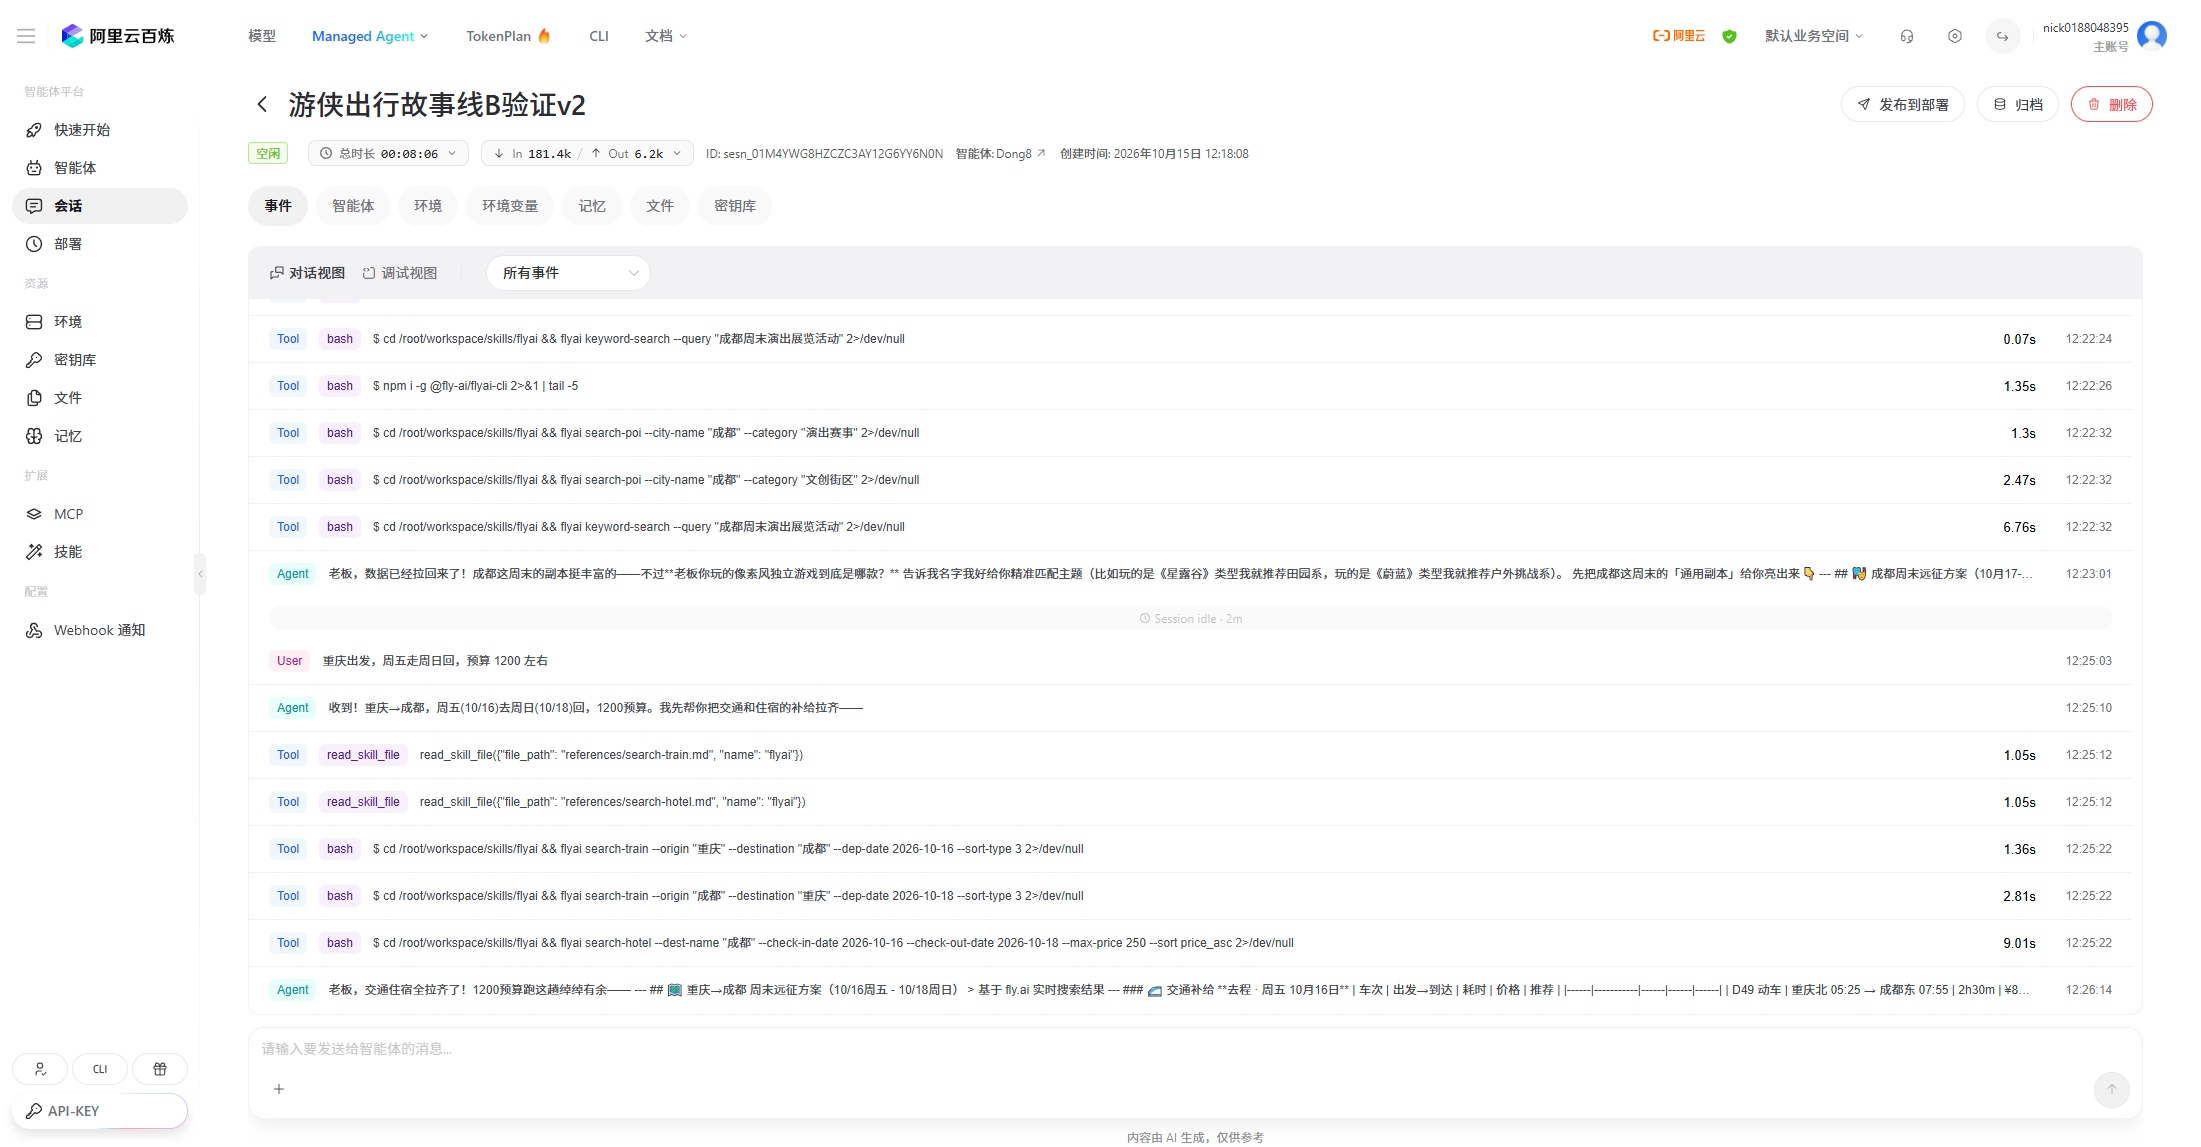This screenshot has height=1147, width=2201.
Task: Open the CLI shortcut button at bottom left
Action: coord(100,1069)
